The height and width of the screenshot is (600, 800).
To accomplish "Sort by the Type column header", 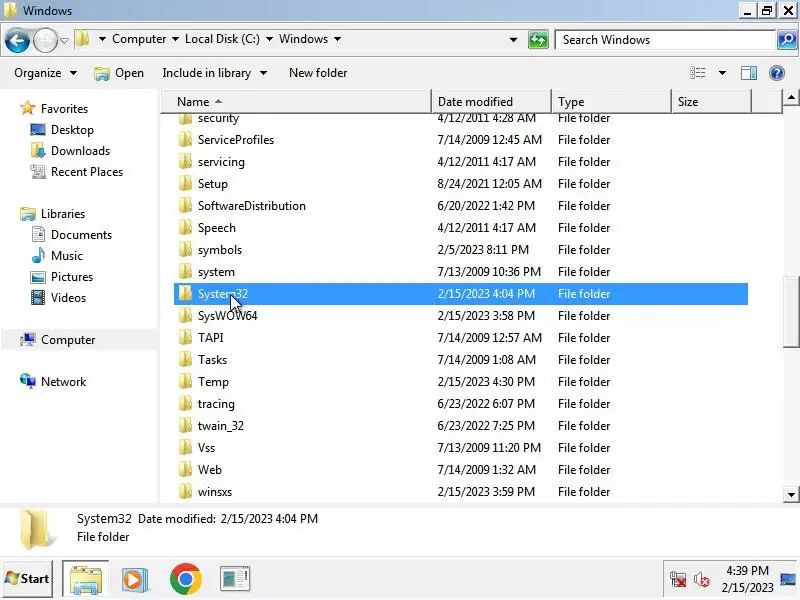I will 611,102.
